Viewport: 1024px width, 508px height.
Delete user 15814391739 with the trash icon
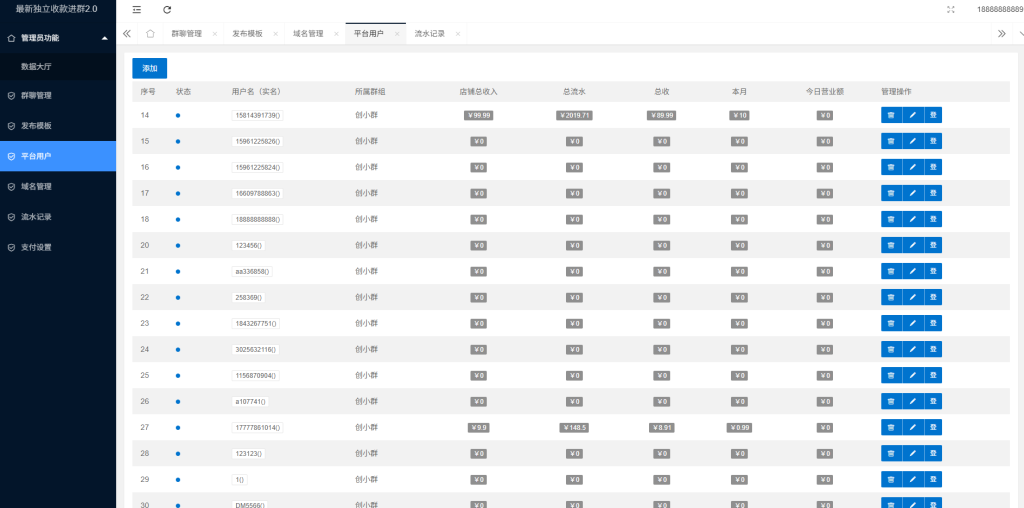(890, 115)
